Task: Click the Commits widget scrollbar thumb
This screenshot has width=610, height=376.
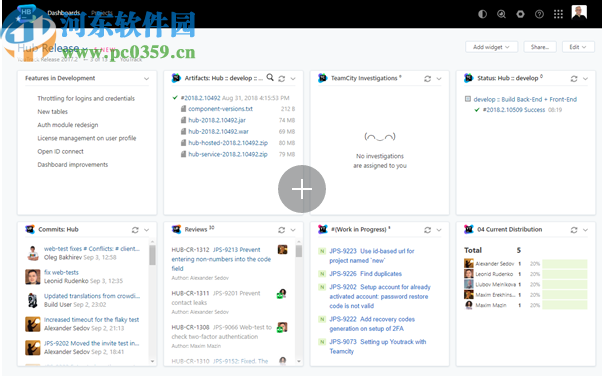Action: [152, 255]
